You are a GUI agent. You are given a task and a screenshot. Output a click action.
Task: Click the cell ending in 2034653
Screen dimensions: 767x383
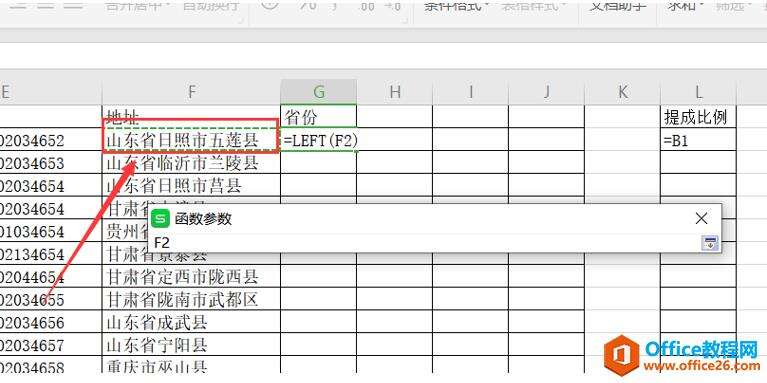coord(51,163)
